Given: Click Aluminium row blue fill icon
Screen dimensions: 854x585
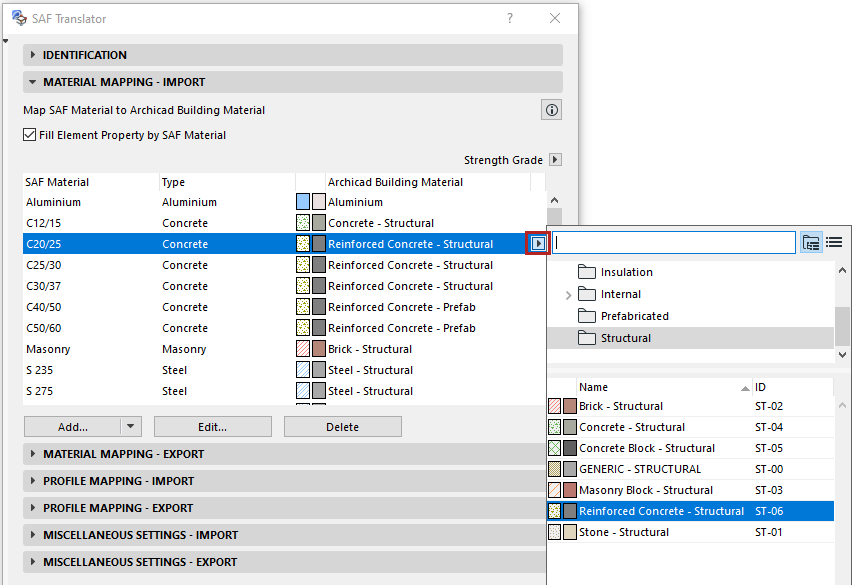Looking at the screenshot, I should [303, 202].
